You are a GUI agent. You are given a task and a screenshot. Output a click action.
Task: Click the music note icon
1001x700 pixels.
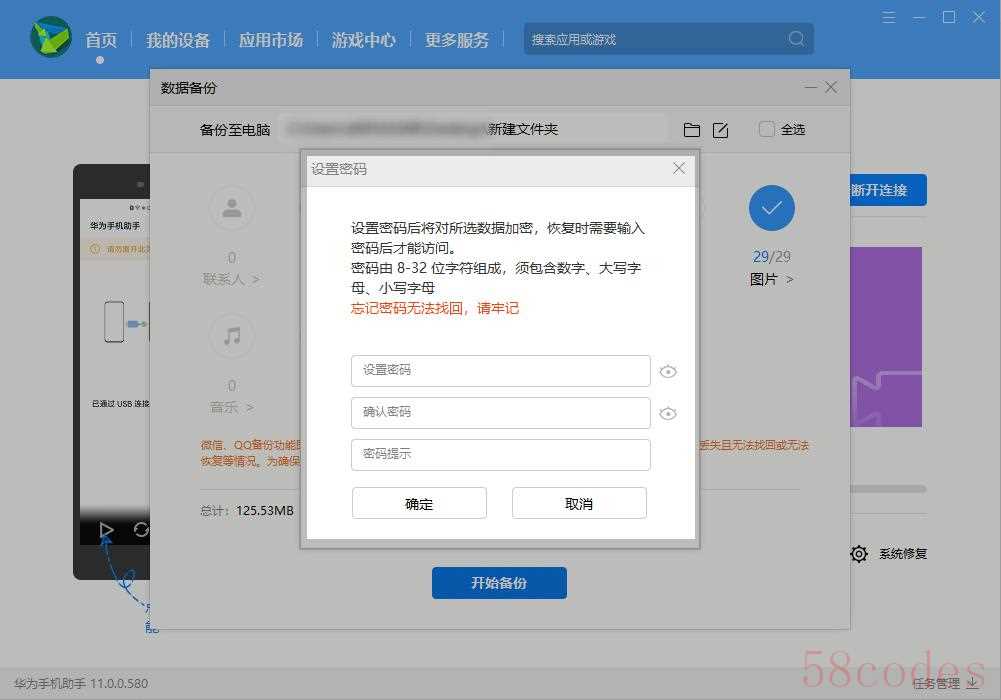pyautogui.click(x=232, y=336)
